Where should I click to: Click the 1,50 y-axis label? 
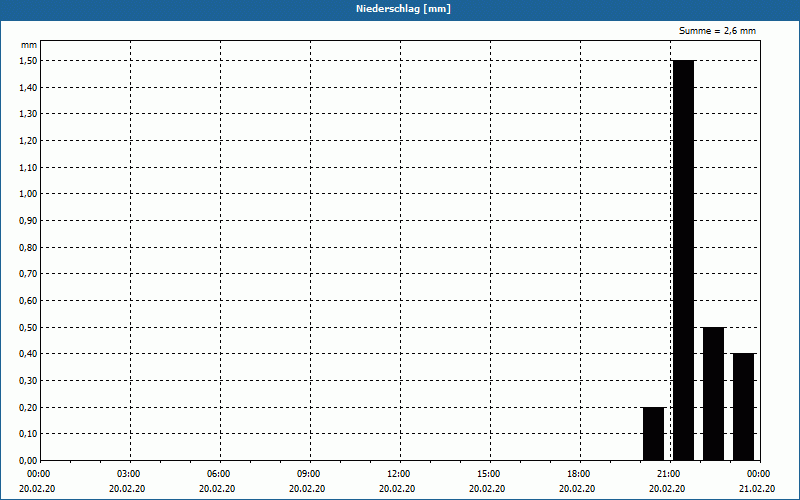28,61
